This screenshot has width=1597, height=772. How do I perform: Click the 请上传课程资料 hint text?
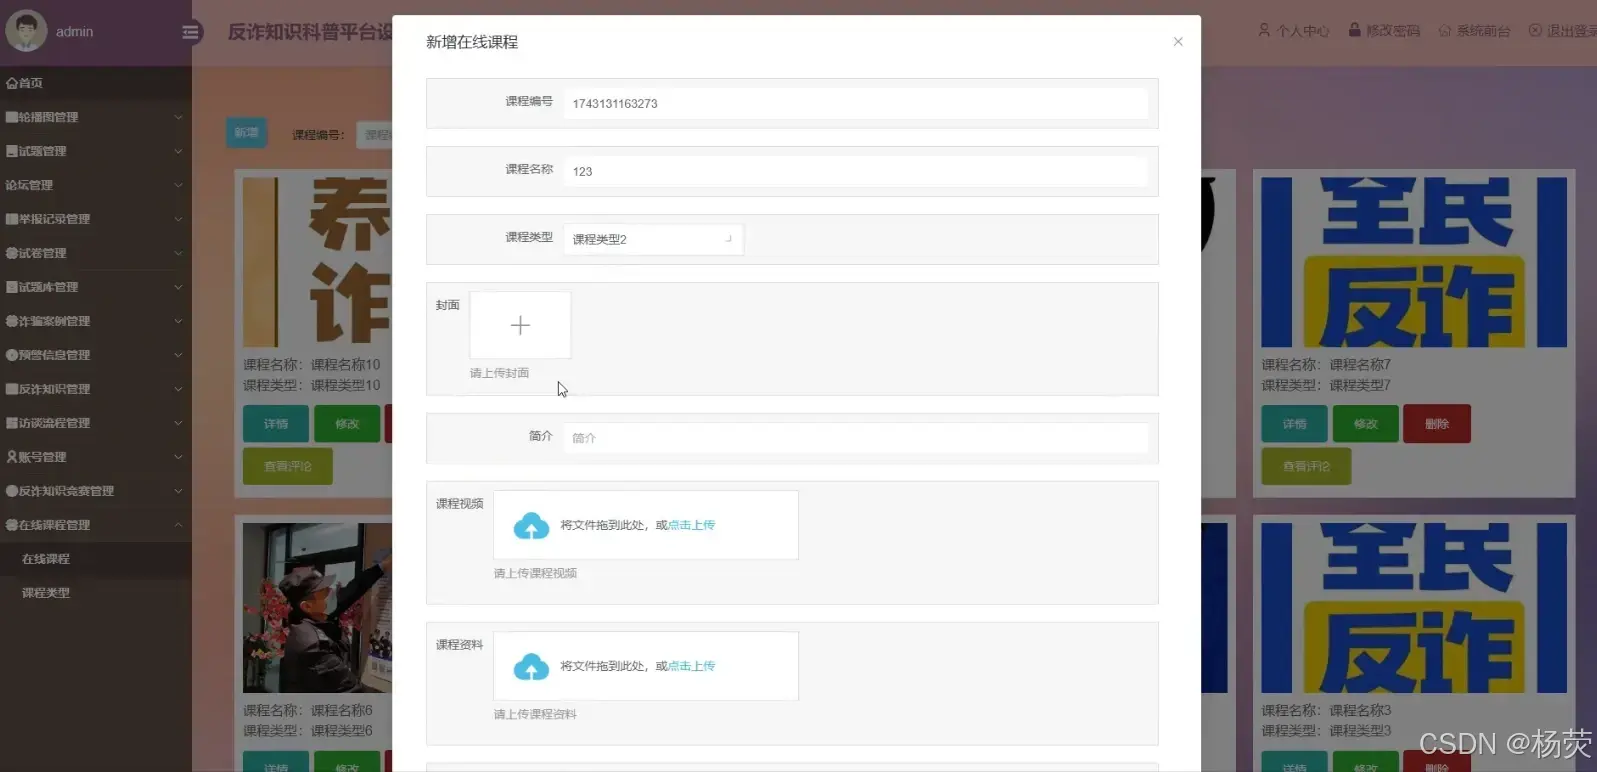[535, 714]
